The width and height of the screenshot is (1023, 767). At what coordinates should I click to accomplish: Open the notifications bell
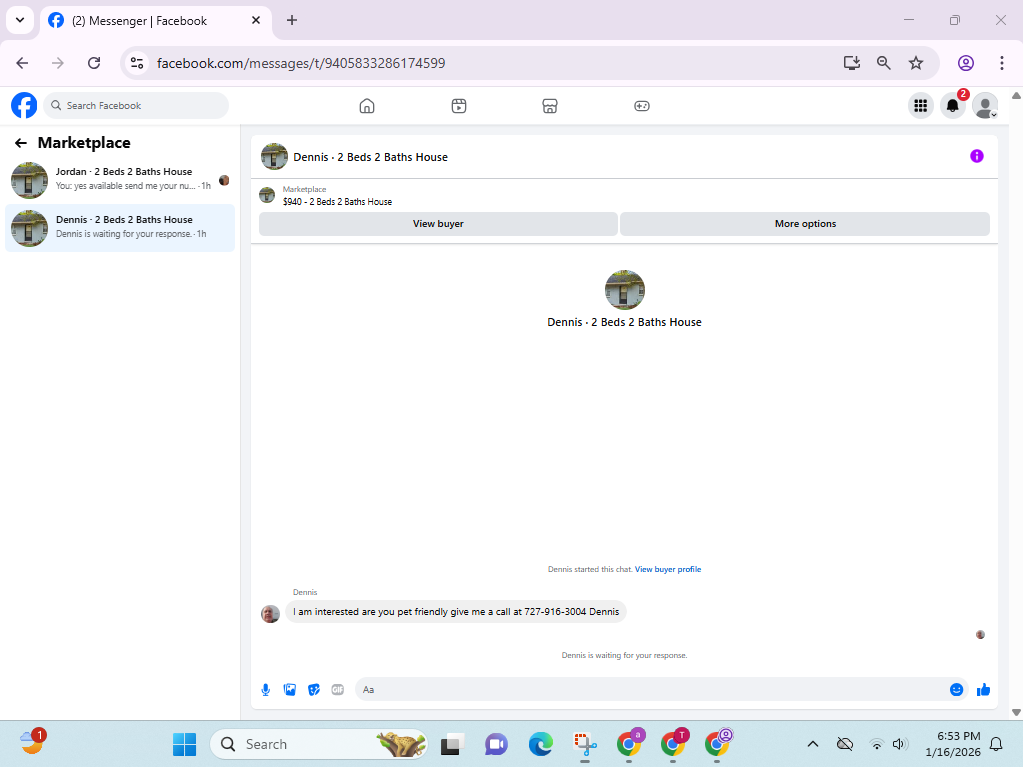953,106
